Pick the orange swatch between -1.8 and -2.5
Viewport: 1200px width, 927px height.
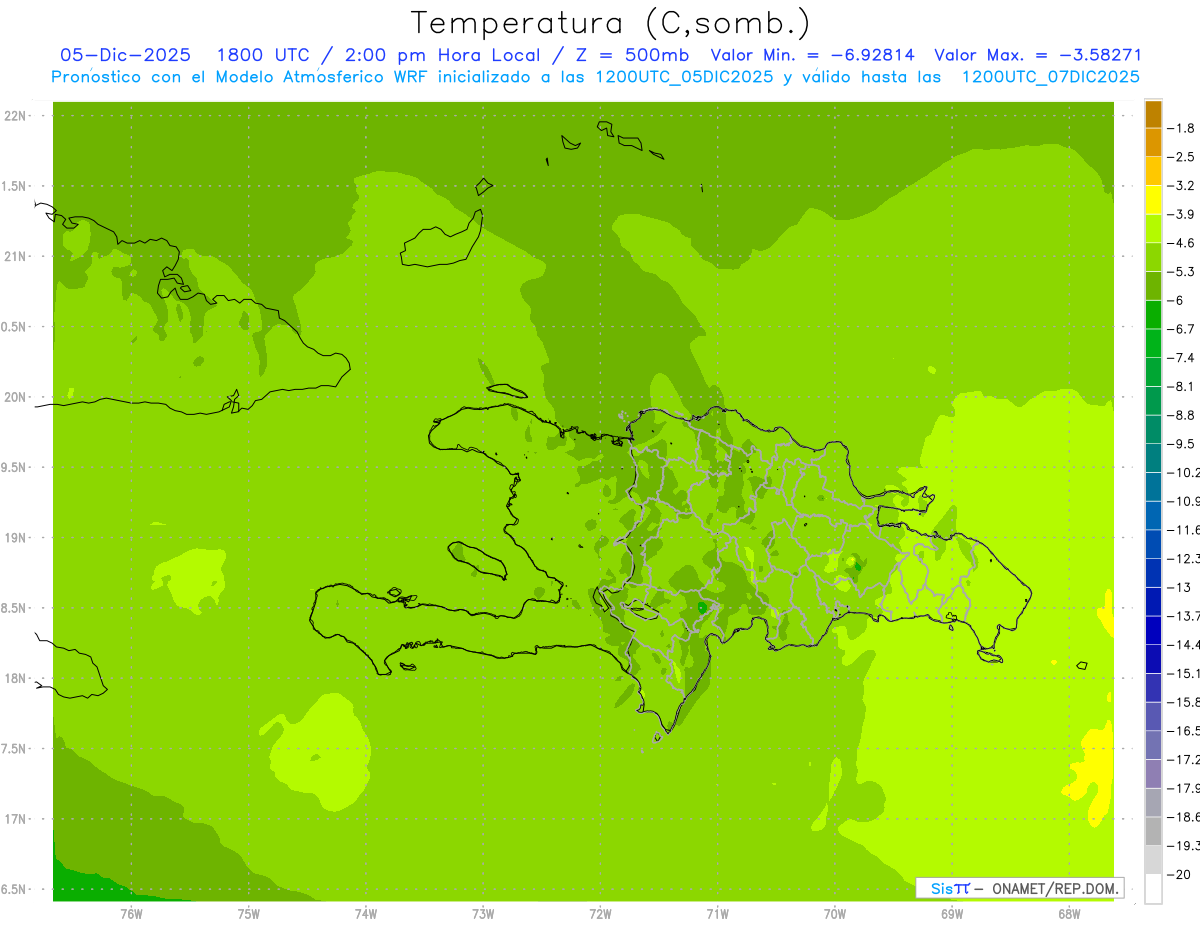1153,142
